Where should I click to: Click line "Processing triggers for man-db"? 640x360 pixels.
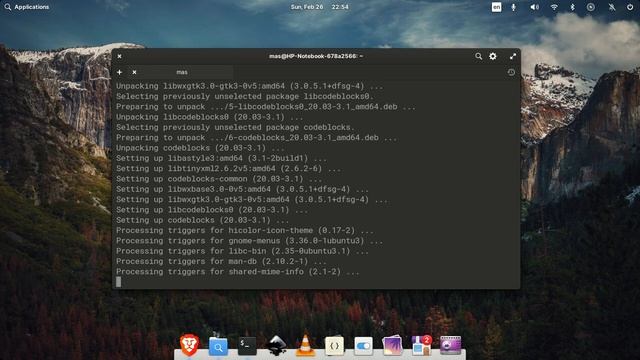221,261
